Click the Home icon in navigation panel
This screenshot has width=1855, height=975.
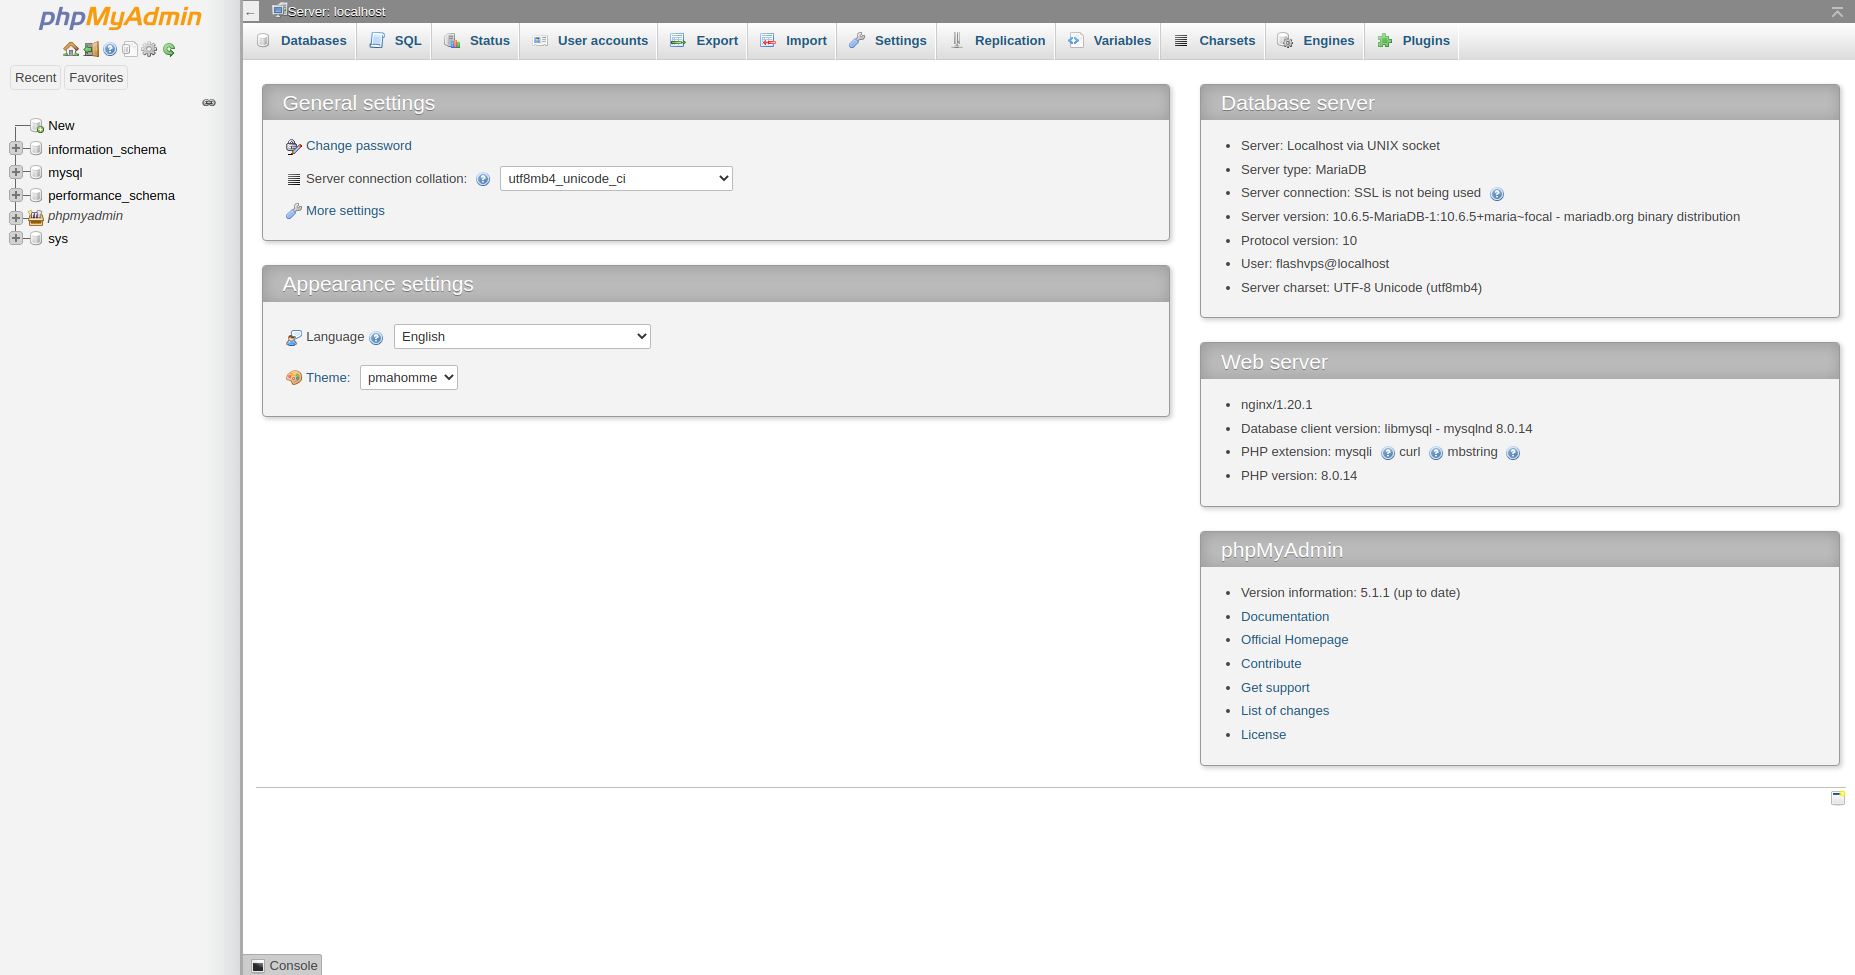click(x=70, y=49)
